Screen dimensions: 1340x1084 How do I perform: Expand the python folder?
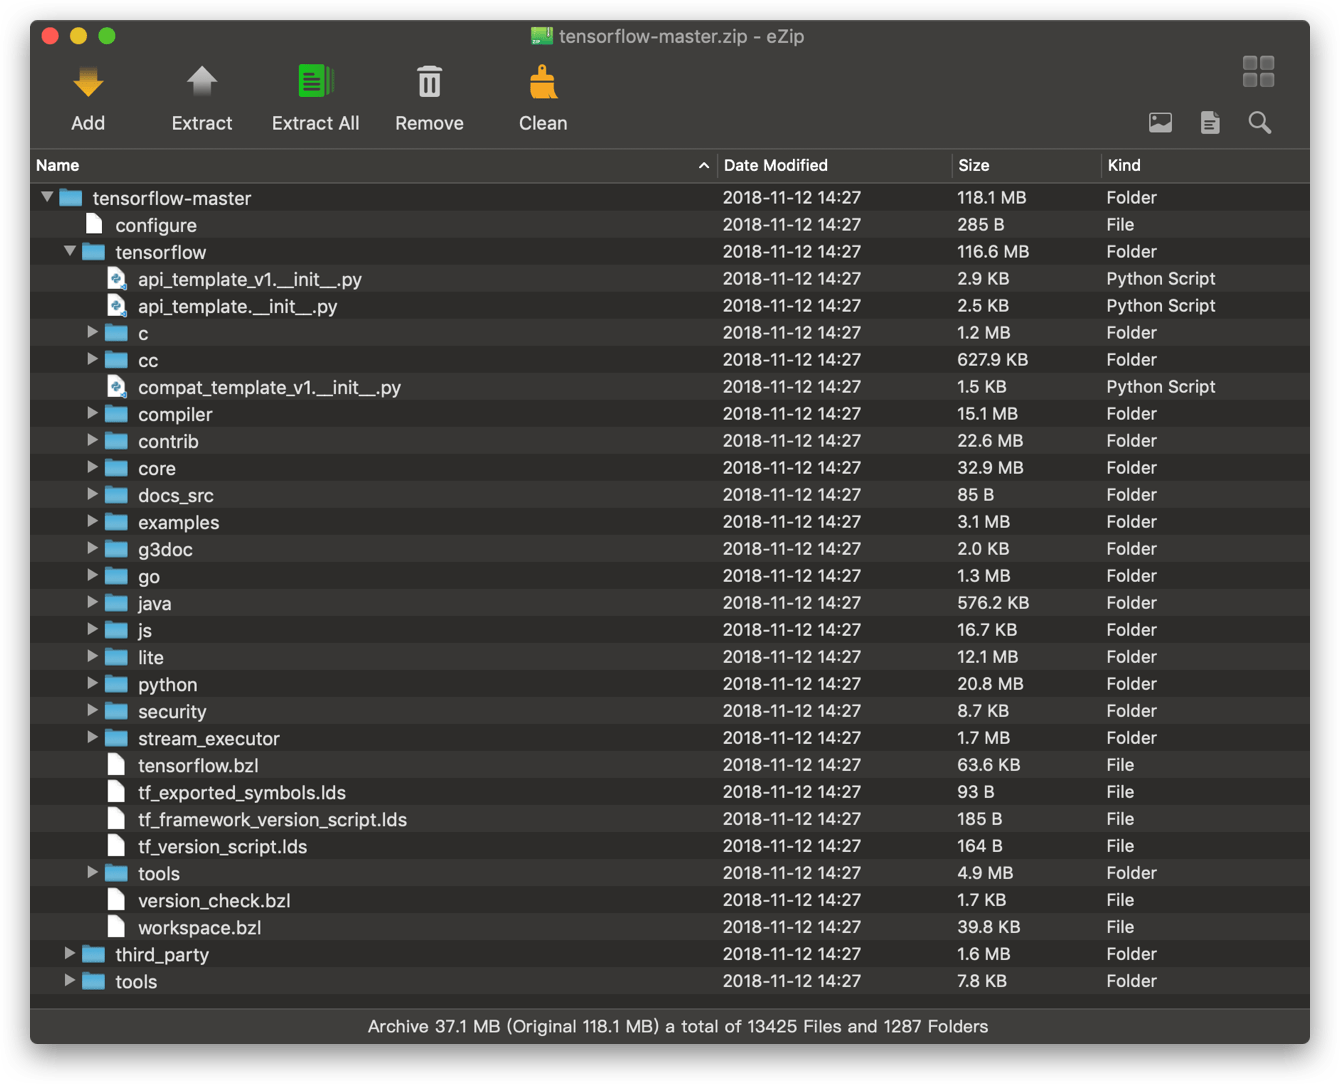coord(93,684)
